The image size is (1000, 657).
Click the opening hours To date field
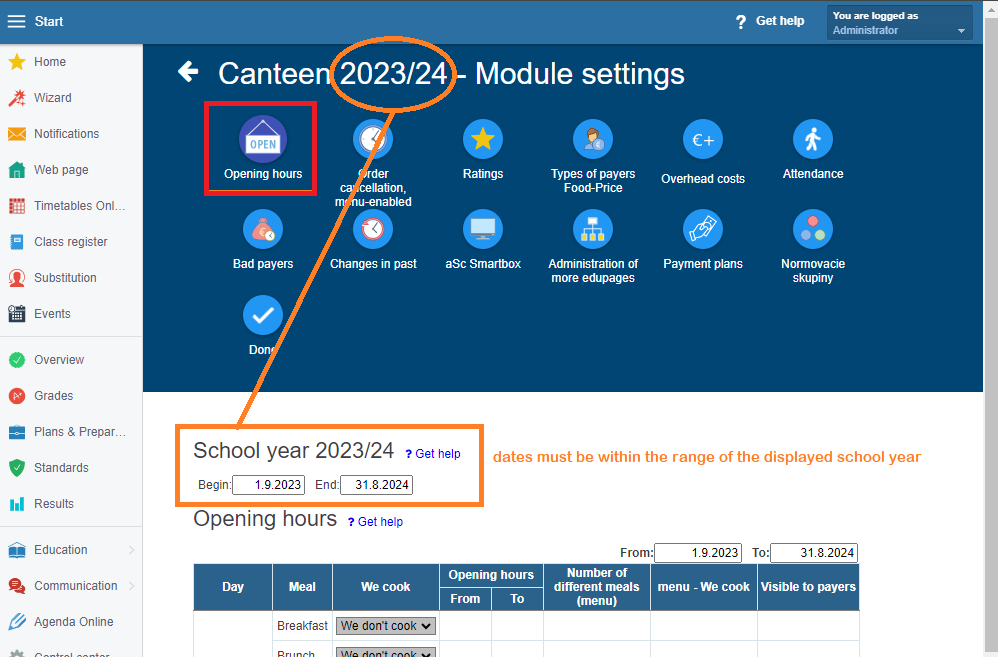(x=814, y=553)
